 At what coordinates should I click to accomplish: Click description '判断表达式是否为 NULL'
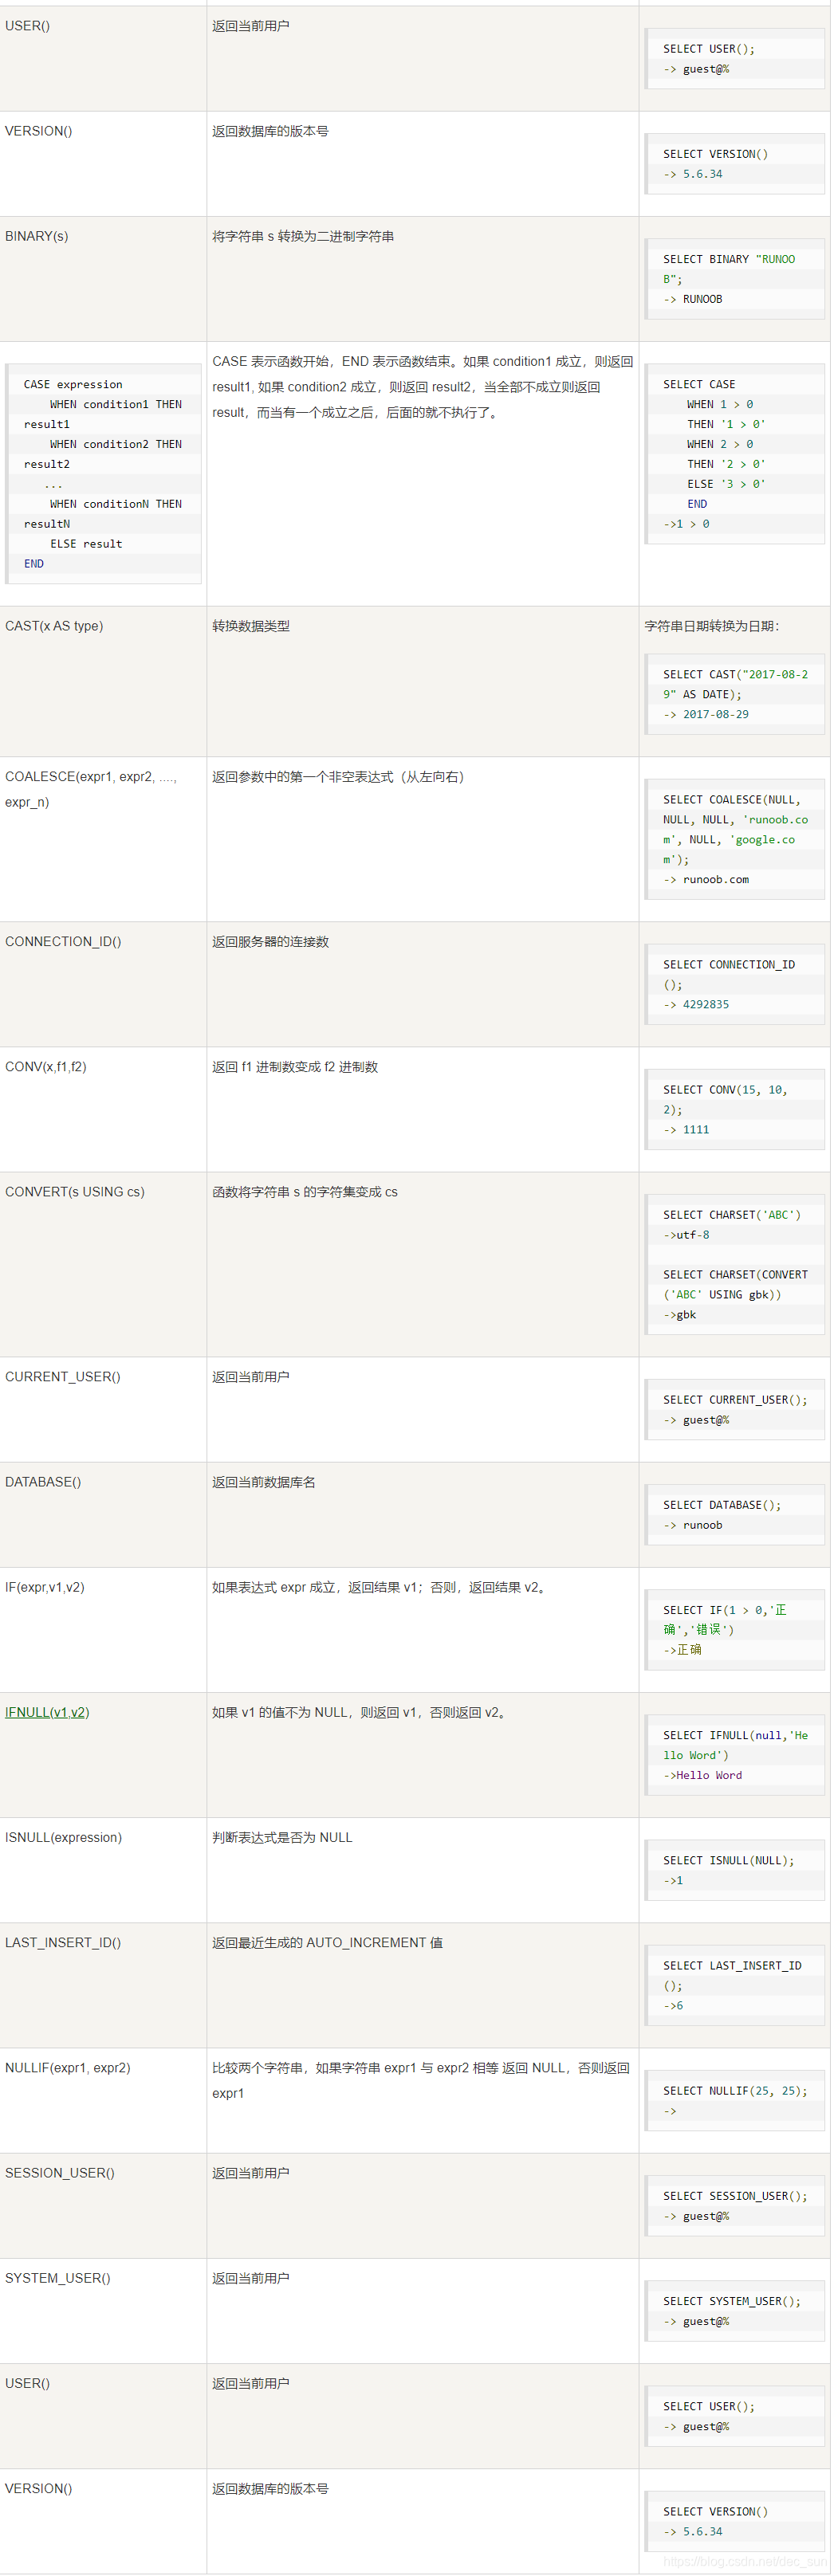click(282, 1836)
